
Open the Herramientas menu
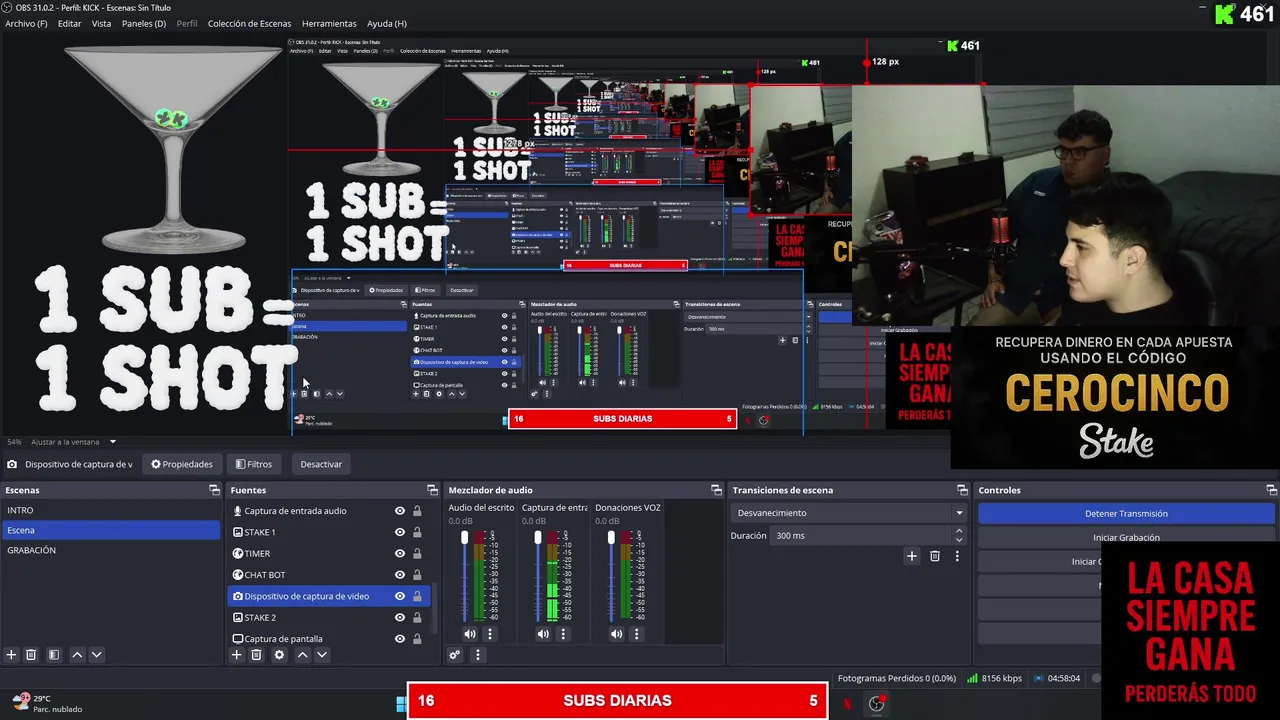point(329,23)
